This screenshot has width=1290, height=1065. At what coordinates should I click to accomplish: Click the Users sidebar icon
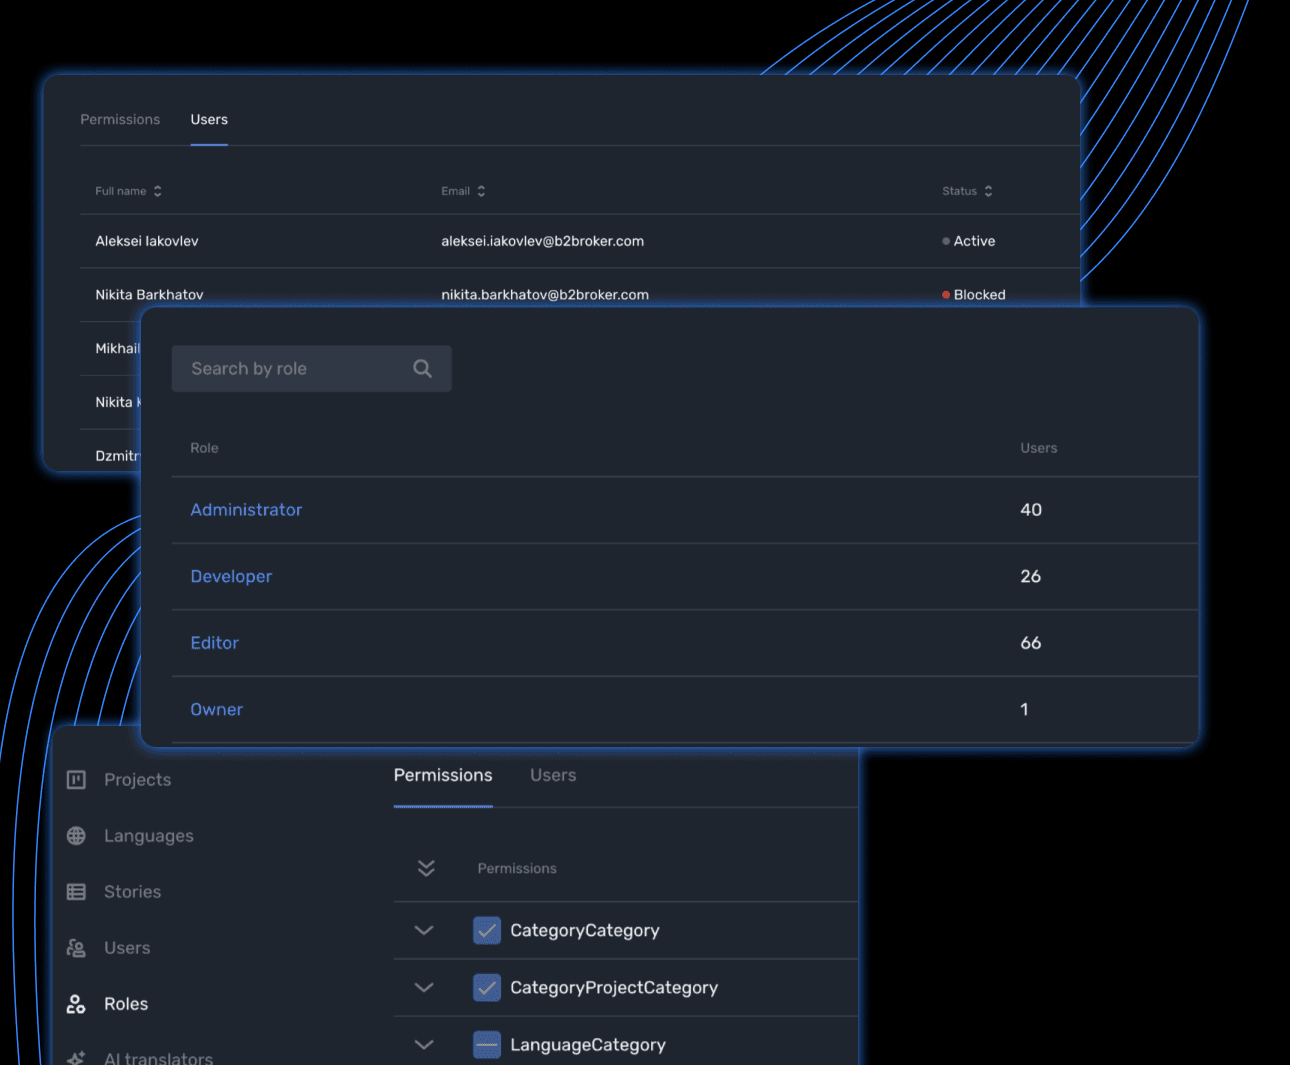(76, 947)
